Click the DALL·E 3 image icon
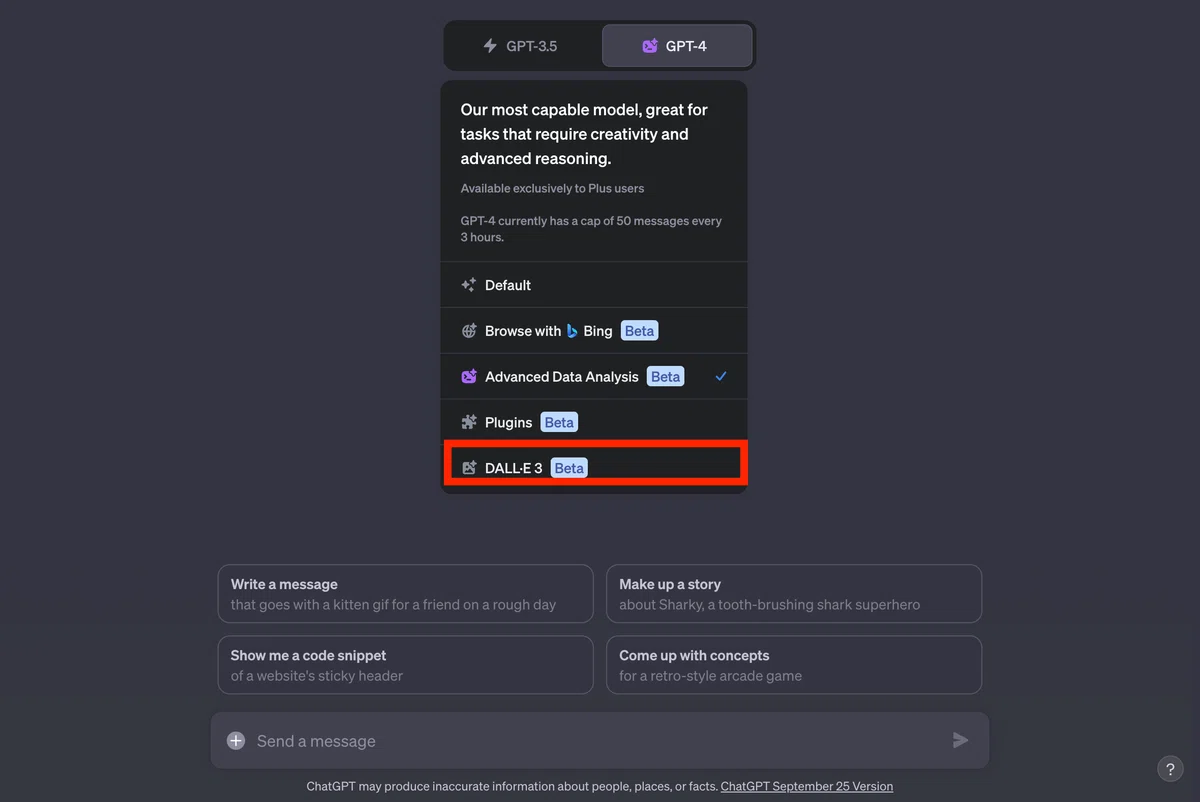 point(469,468)
